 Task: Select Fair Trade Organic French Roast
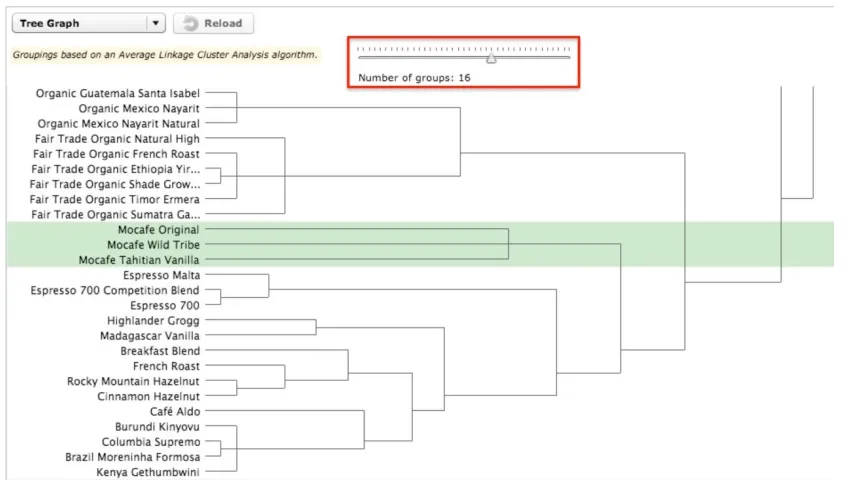coord(116,154)
